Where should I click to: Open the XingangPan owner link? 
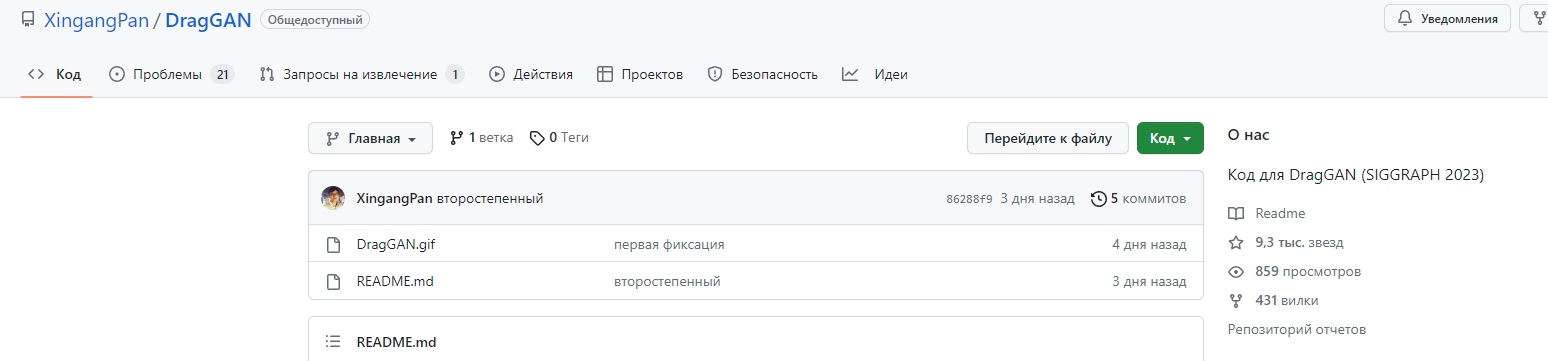tap(96, 19)
